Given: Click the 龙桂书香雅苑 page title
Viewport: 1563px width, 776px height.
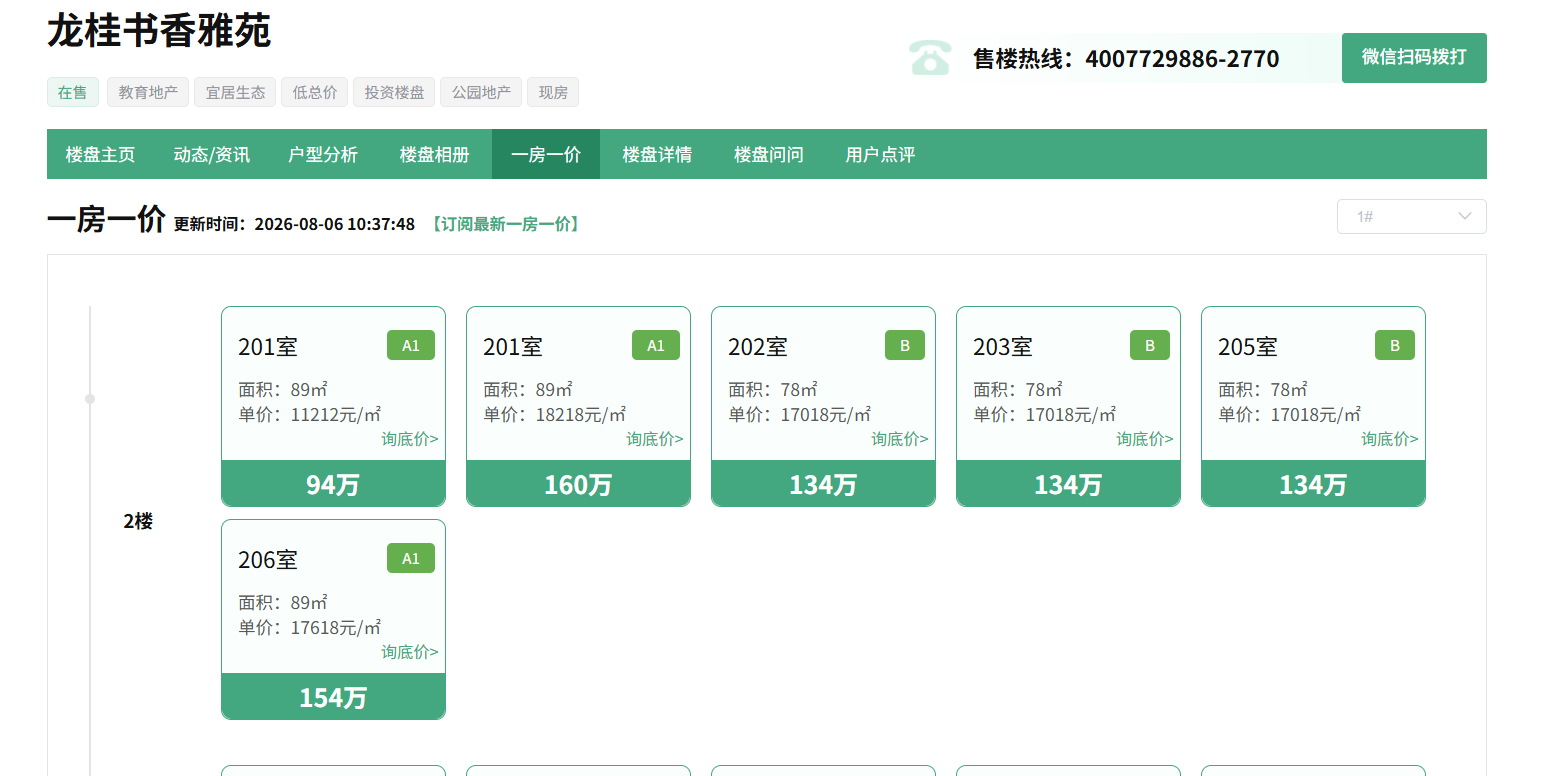Looking at the screenshot, I should [159, 30].
